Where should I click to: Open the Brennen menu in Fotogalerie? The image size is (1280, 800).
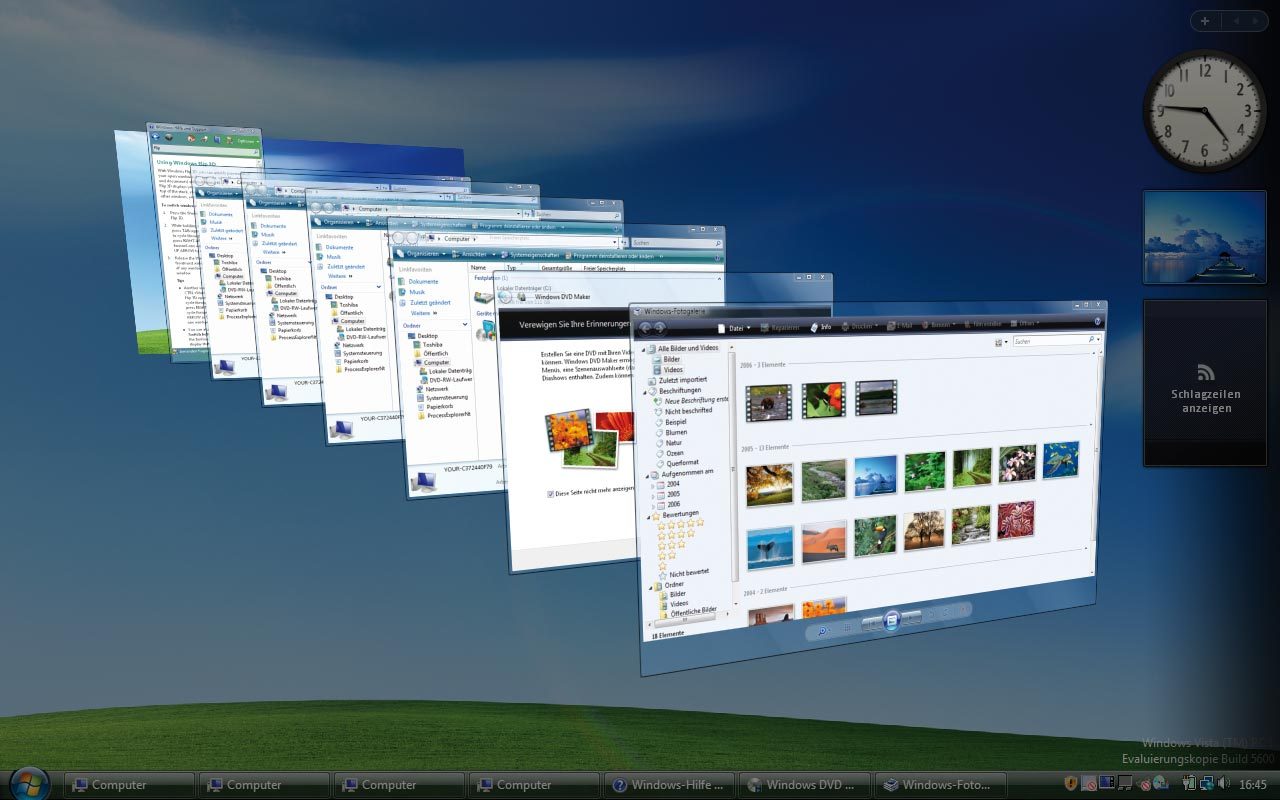coord(940,324)
